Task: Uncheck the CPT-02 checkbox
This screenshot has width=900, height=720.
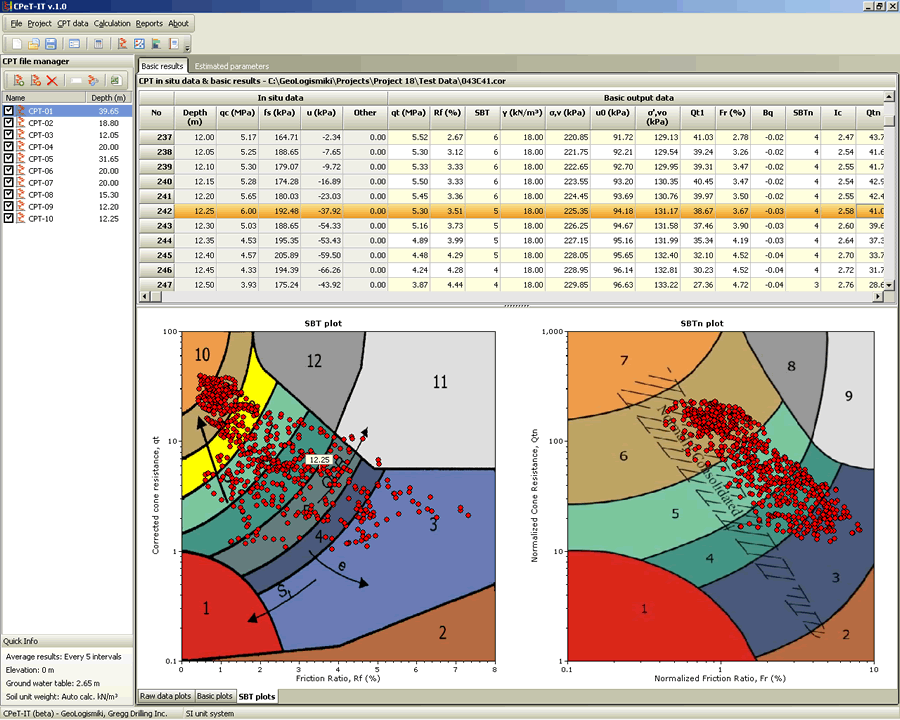Action: [x=10, y=123]
